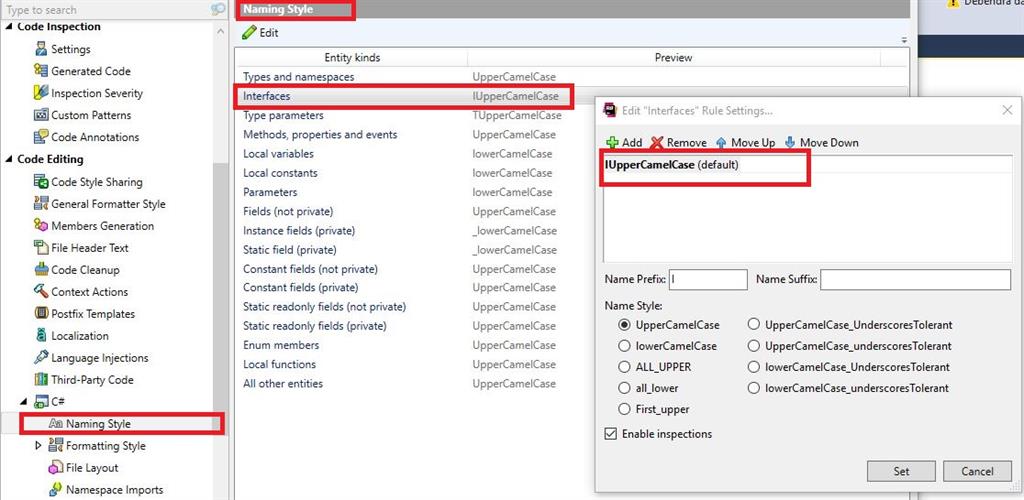Click the green Add plus icon
The width and height of the screenshot is (1024, 500).
[612, 143]
